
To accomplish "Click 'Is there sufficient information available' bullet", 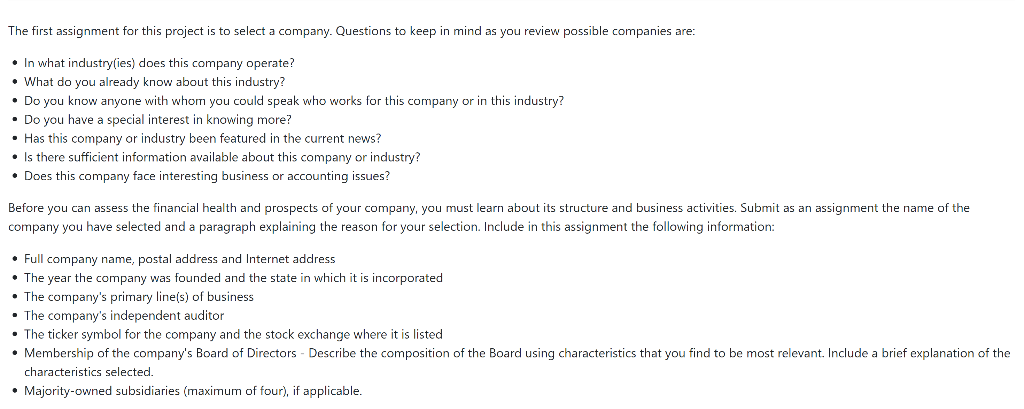I will [x=222, y=157].
